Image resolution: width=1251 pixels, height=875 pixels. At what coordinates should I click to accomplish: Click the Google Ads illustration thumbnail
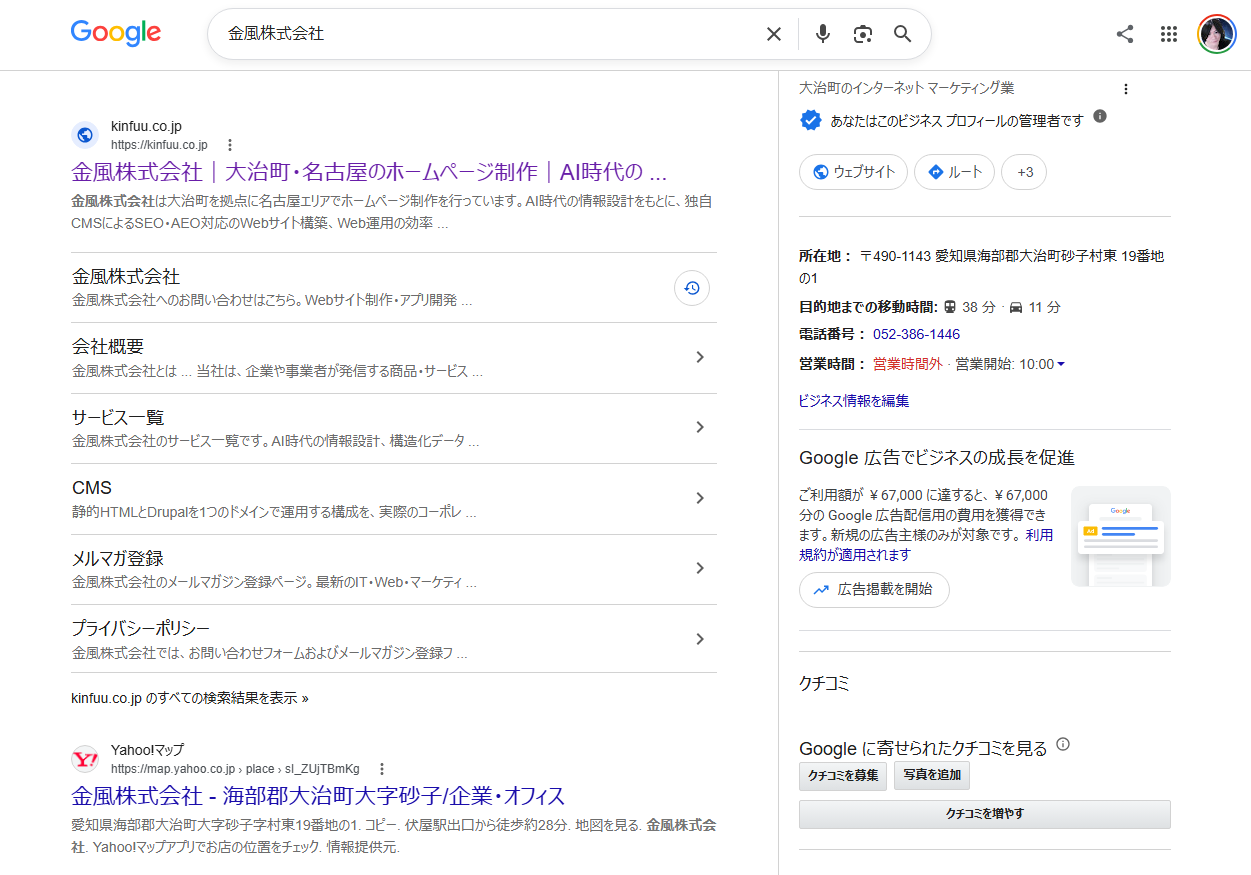click(x=1120, y=536)
